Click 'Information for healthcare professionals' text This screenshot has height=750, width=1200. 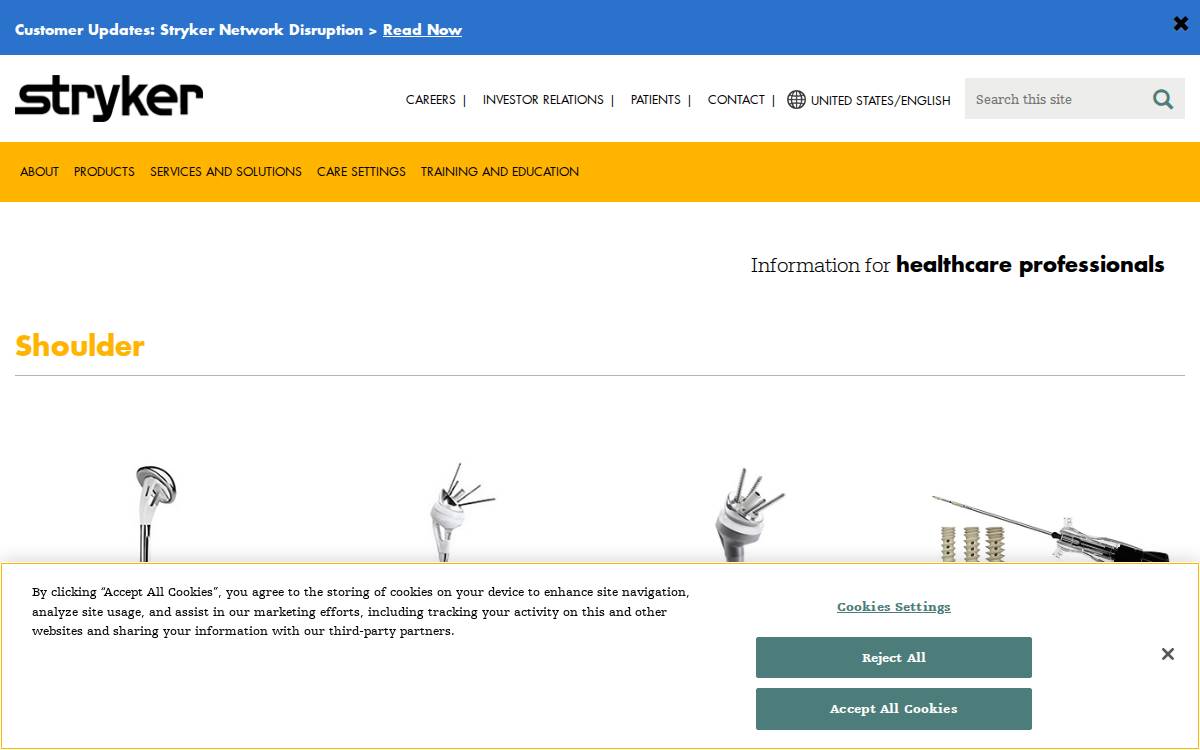958,265
